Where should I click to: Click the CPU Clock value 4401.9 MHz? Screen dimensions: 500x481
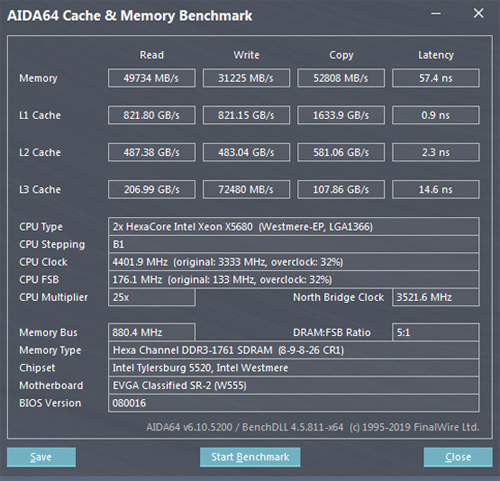[294, 262]
